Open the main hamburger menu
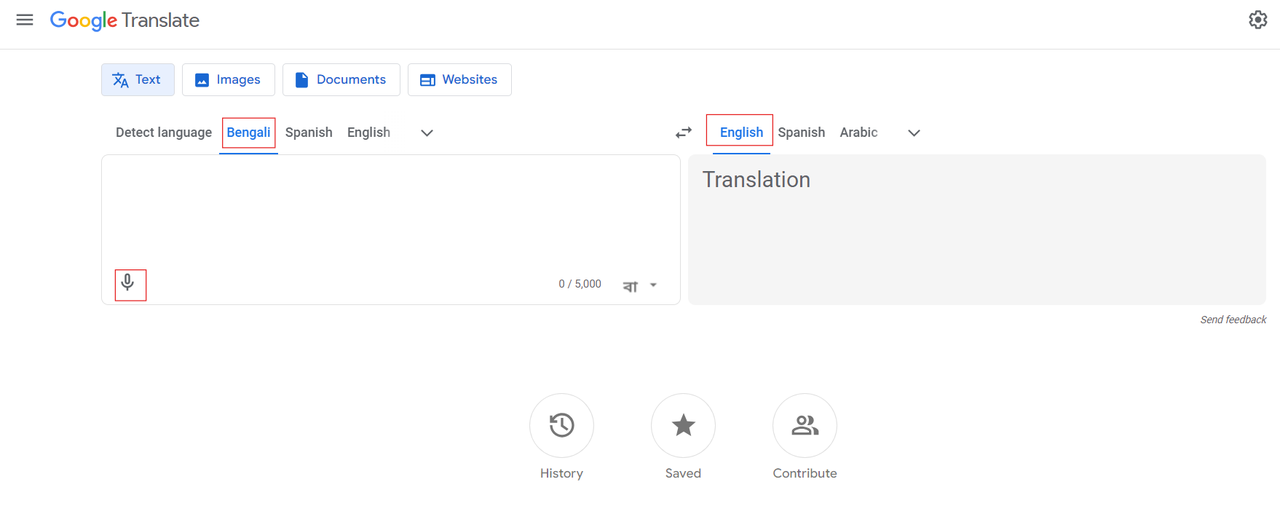The image size is (1280, 506). 25,20
